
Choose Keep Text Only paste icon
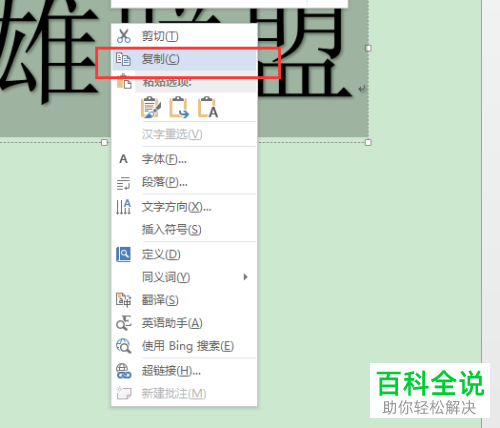[x=208, y=107]
